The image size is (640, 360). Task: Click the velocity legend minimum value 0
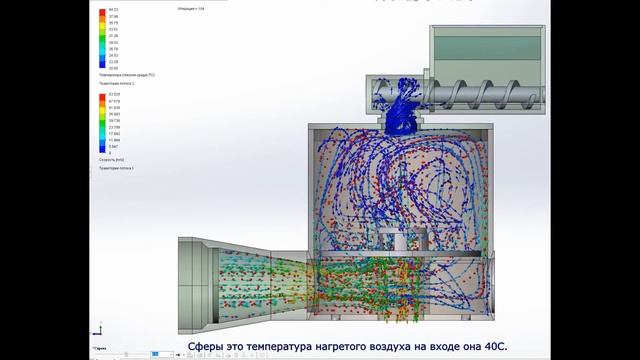coord(110,153)
